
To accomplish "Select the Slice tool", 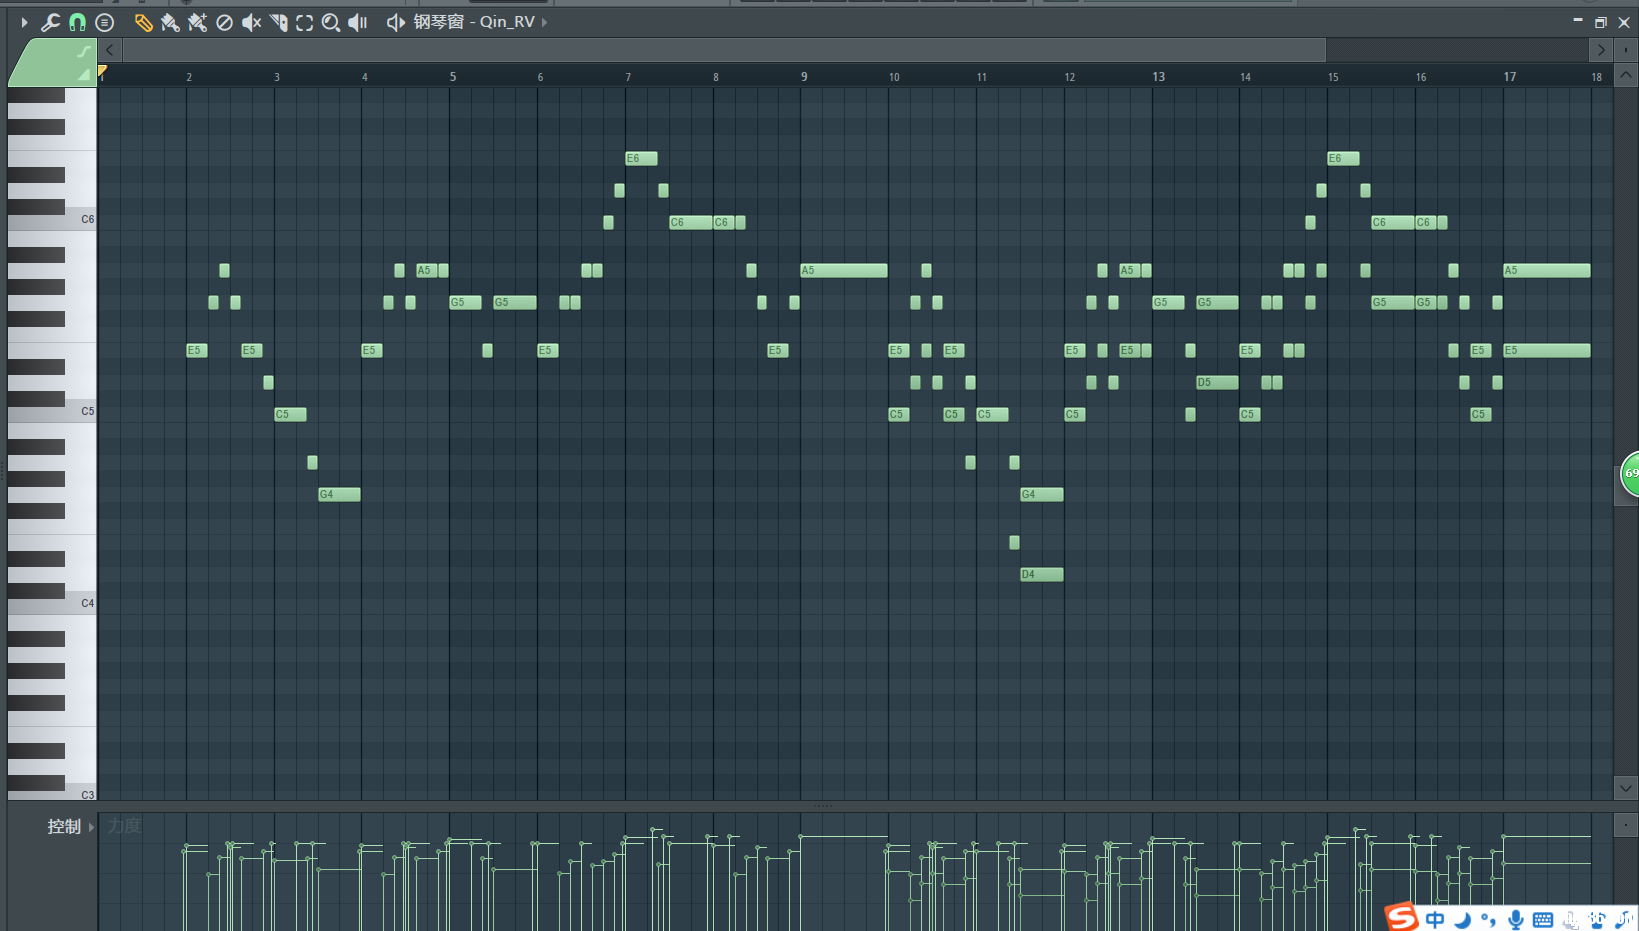I will 278,22.
